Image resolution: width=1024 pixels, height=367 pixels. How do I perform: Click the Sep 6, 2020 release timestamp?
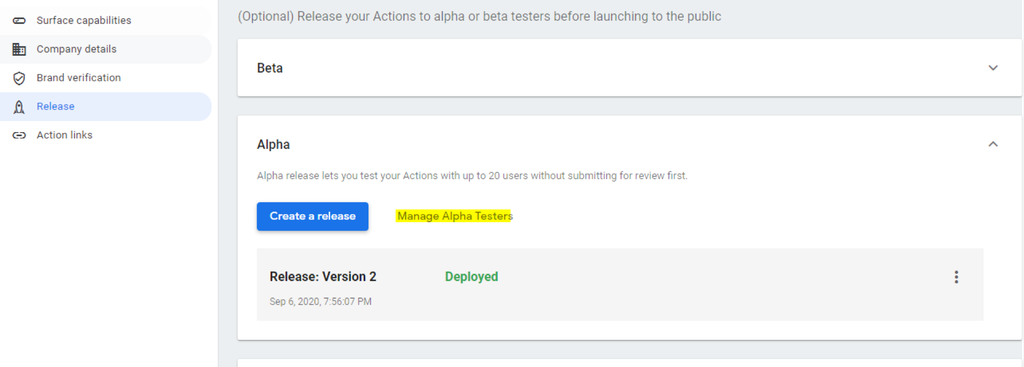tap(321, 302)
